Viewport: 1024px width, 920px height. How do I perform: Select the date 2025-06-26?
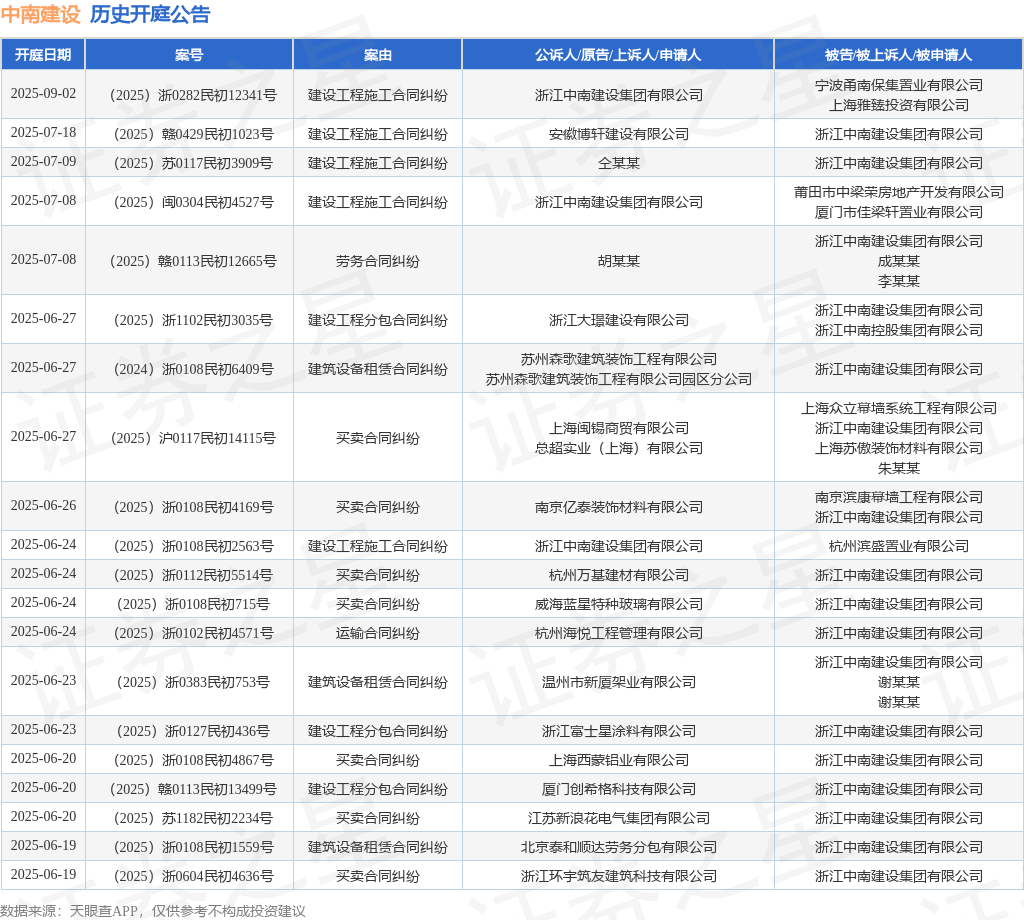(x=43, y=506)
